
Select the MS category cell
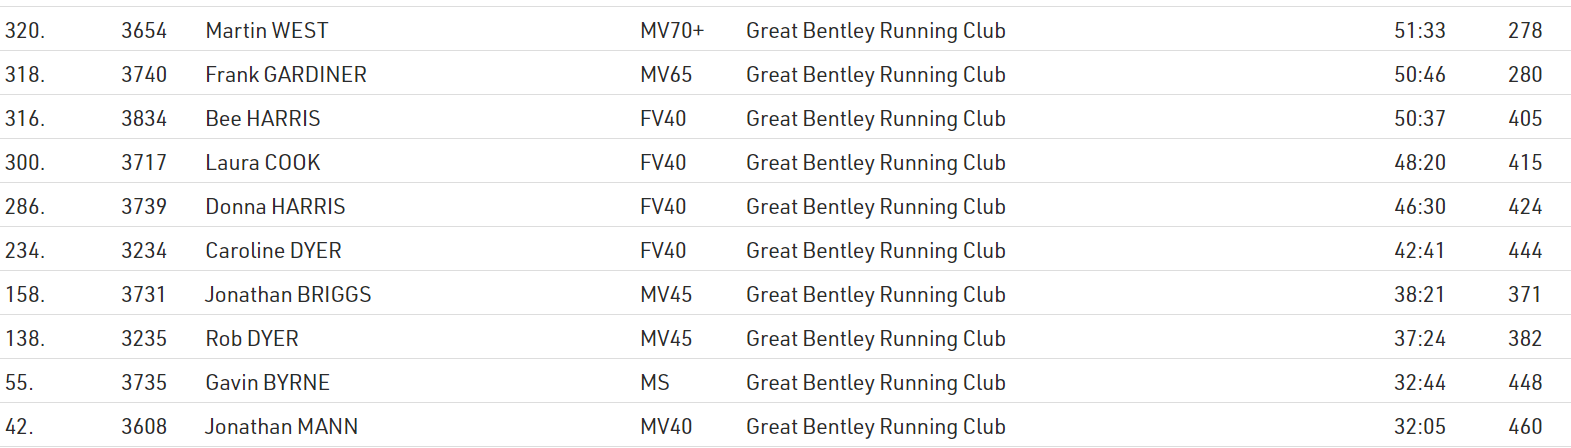click(x=655, y=383)
